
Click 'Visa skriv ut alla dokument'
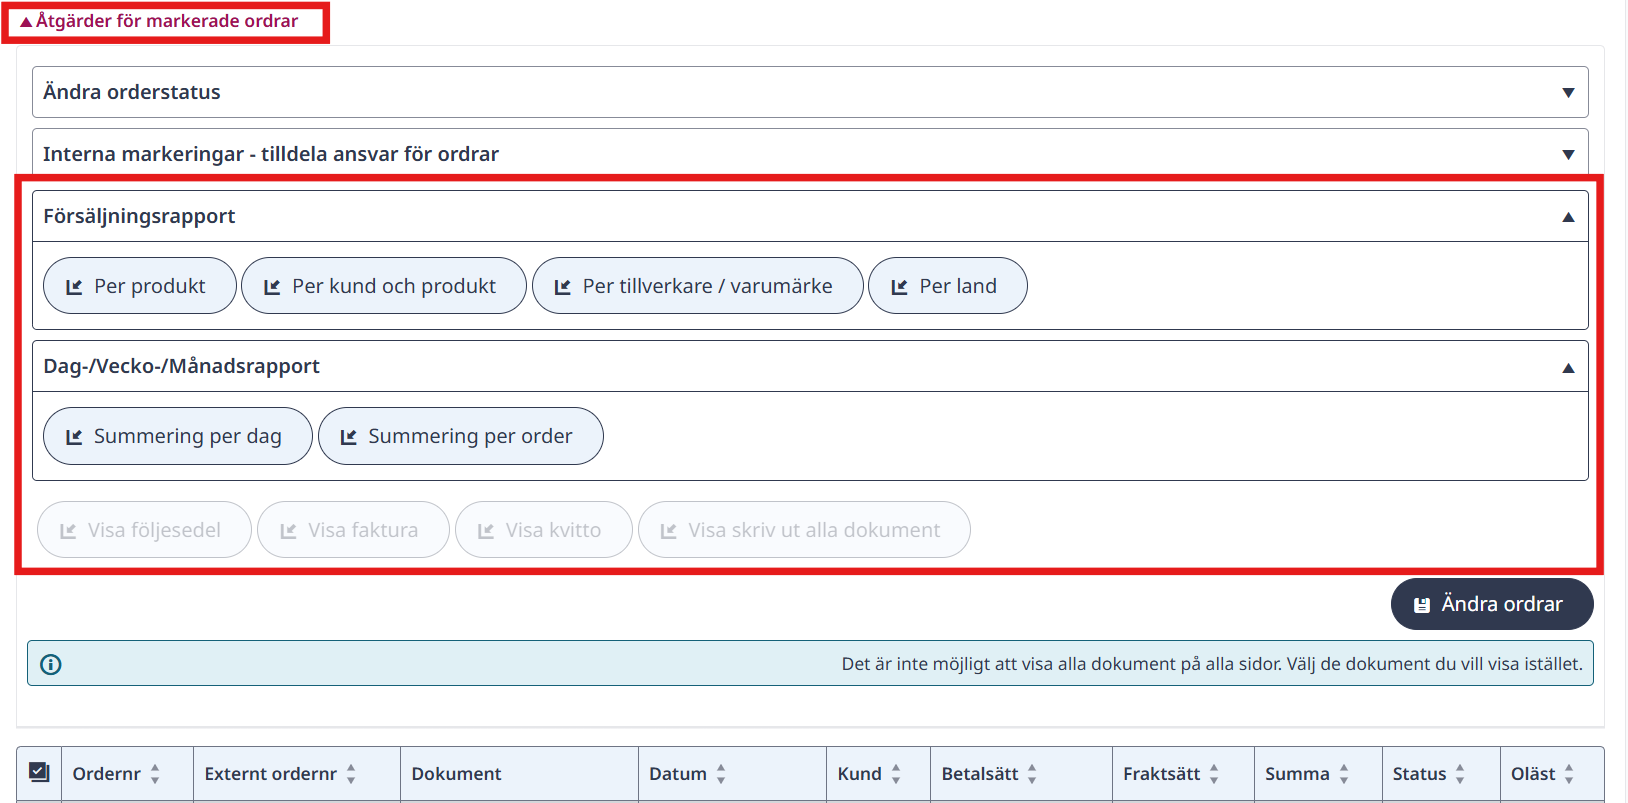(x=804, y=530)
